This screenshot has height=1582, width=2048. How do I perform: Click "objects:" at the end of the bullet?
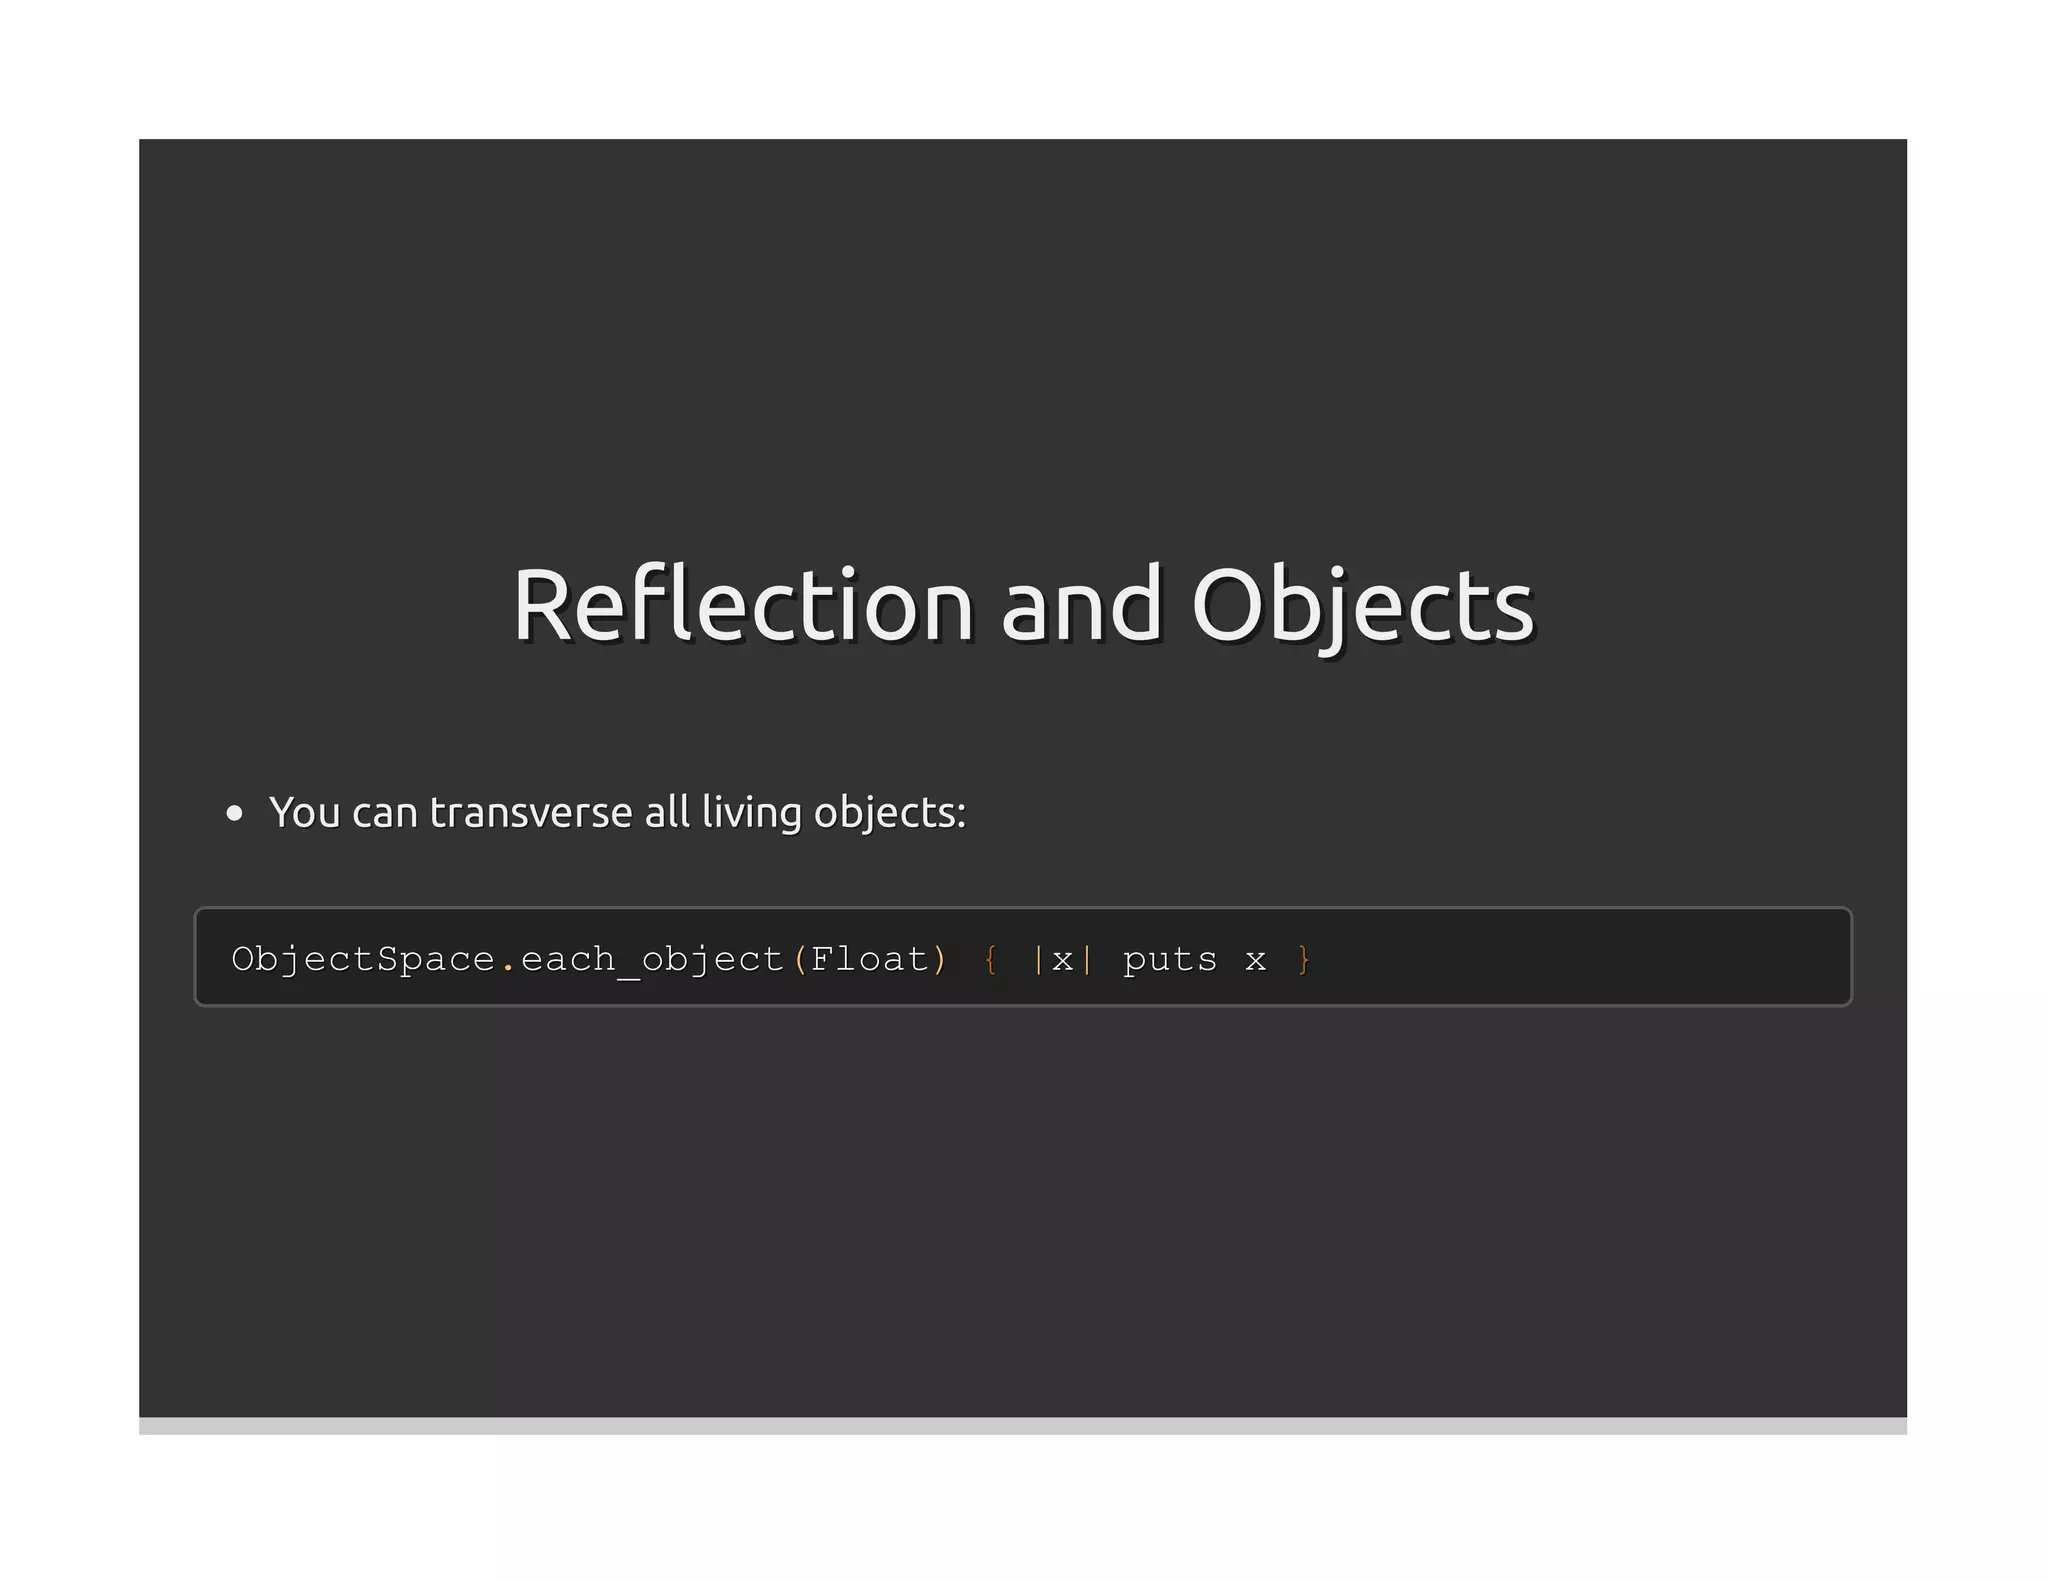pyautogui.click(x=889, y=812)
